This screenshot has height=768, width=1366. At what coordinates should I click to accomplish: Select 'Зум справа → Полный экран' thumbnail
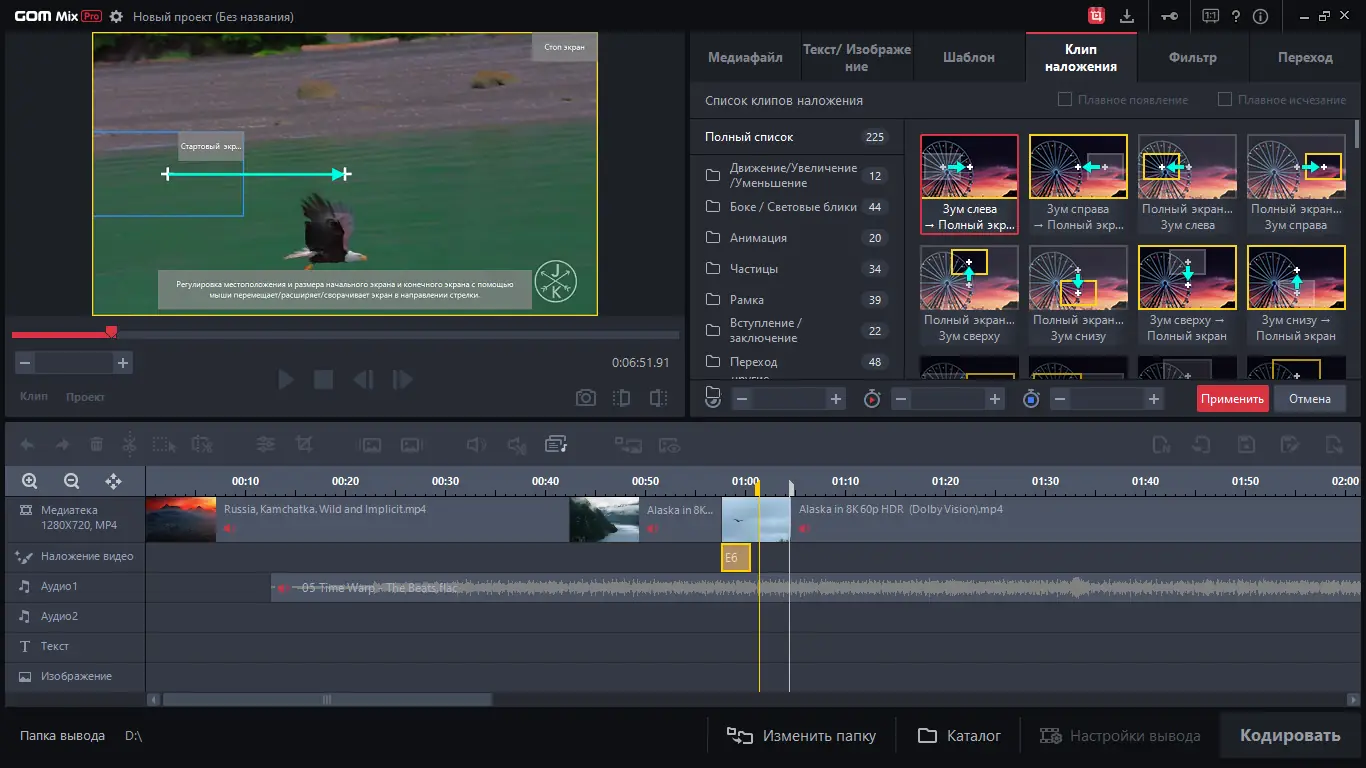1078,184
